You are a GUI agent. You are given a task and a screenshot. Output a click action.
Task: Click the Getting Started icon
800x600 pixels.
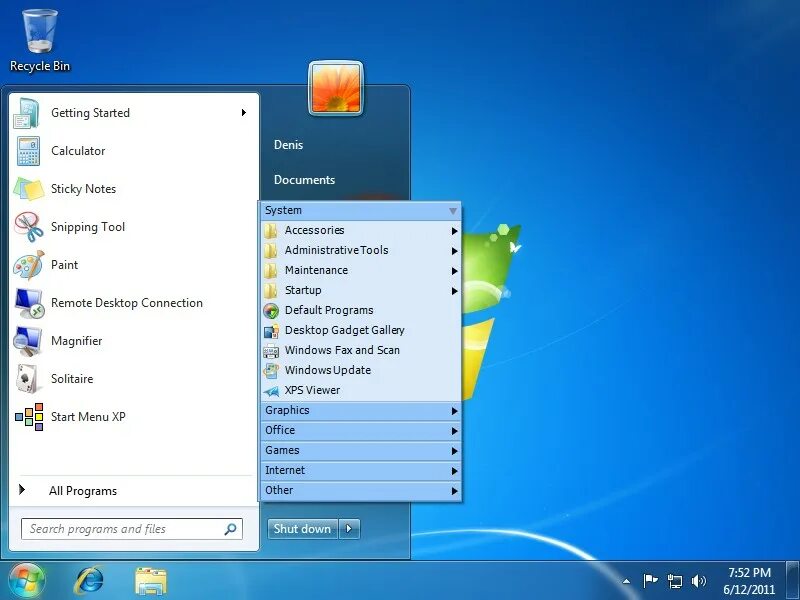point(28,113)
